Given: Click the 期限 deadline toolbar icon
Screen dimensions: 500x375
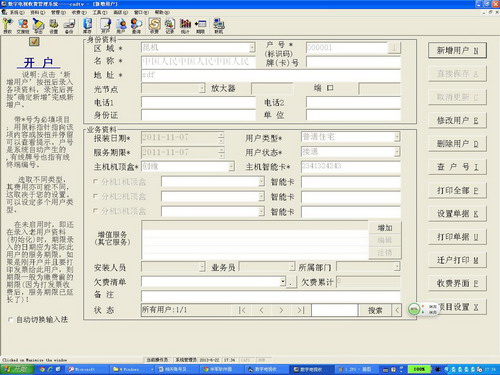Looking at the screenshot, I should click(201, 26).
